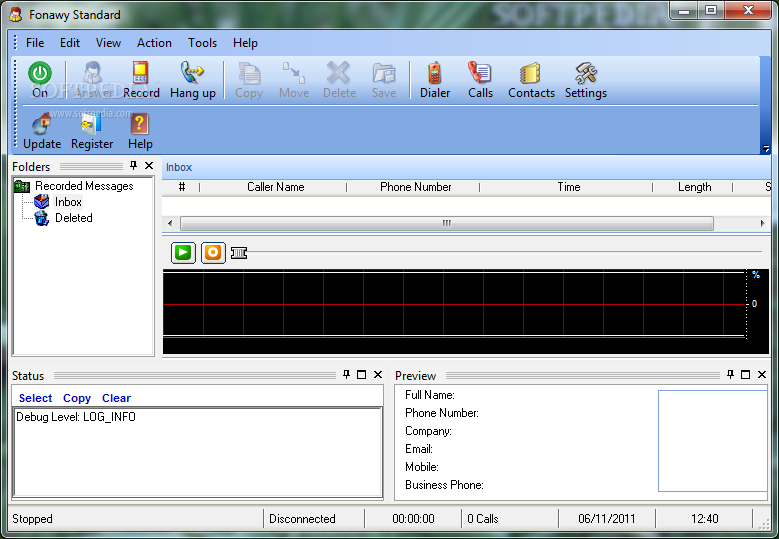Open the Edit menu

70,43
